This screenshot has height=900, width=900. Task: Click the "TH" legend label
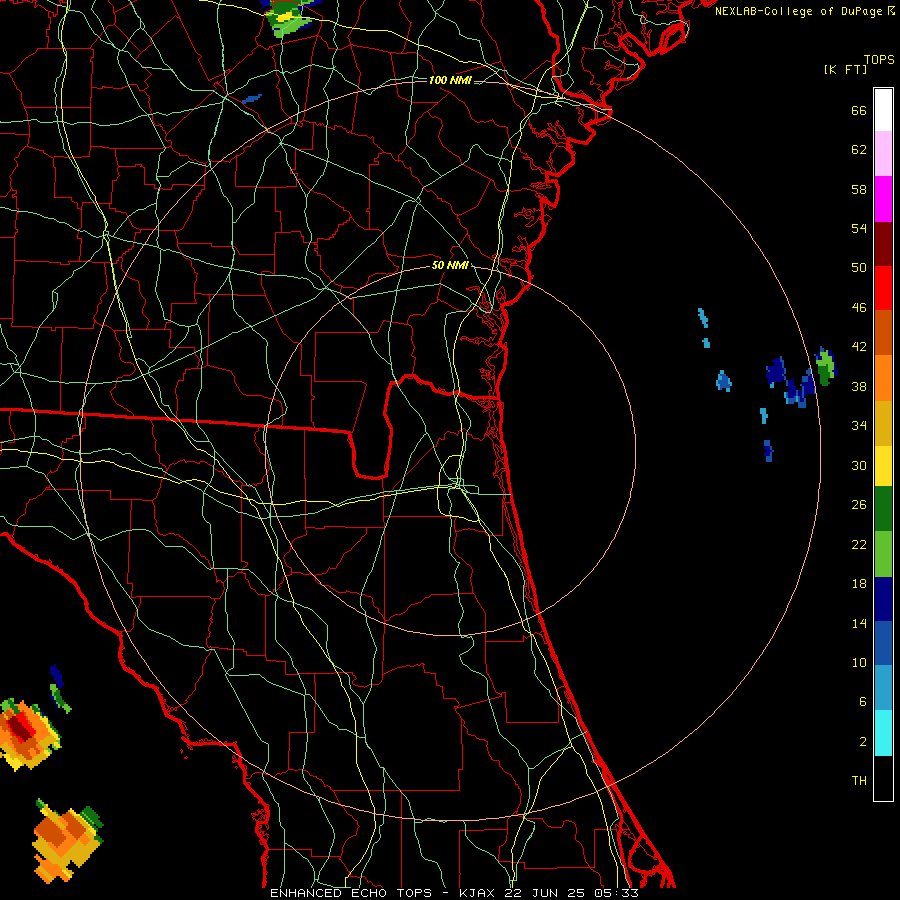point(859,781)
